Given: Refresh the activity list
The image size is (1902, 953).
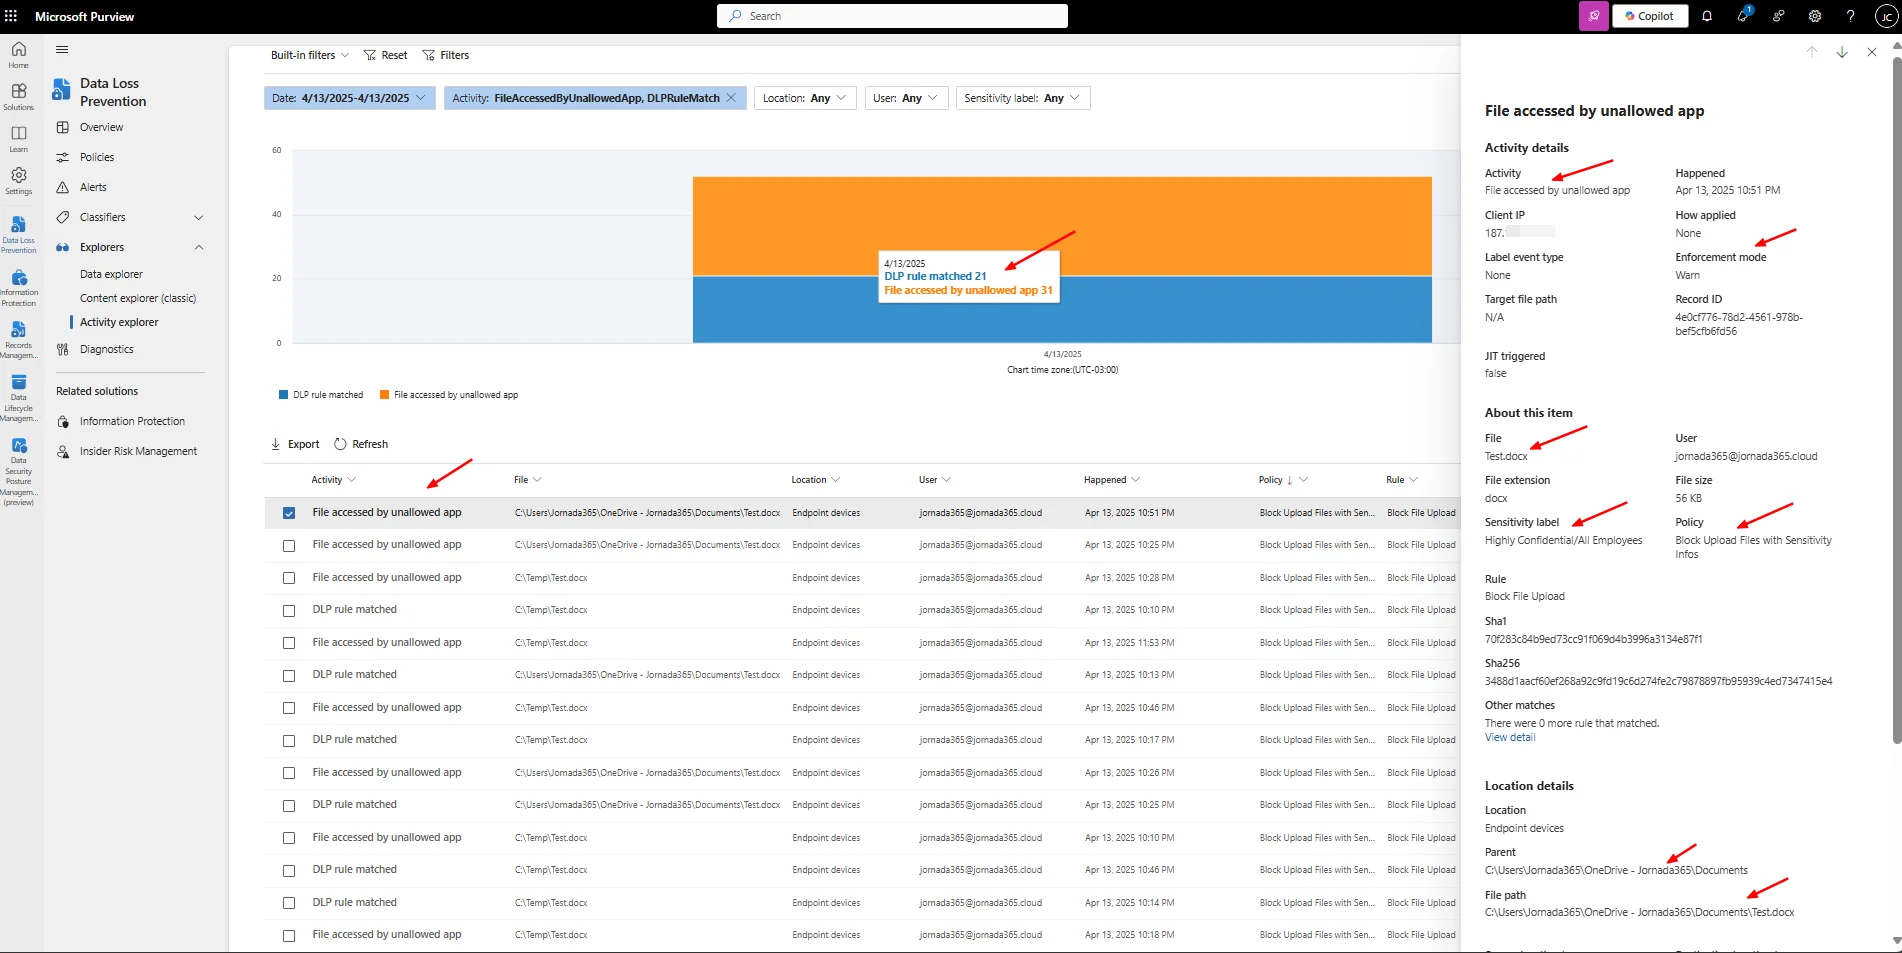Looking at the screenshot, I should pyautogui.click(x=361, y=444).
